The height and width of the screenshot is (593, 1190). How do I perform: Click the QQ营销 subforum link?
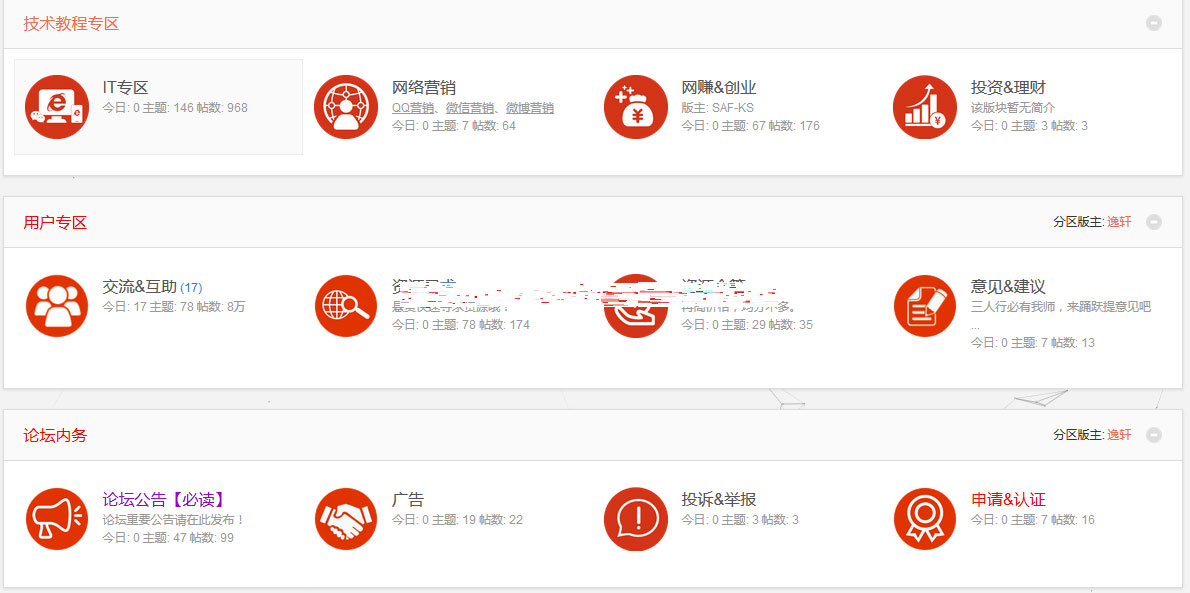413,108
